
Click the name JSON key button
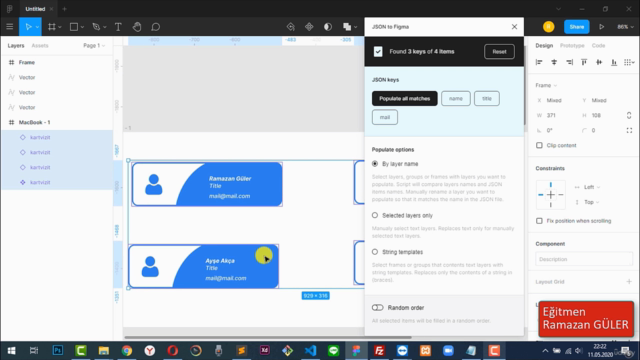click(456, 98)
